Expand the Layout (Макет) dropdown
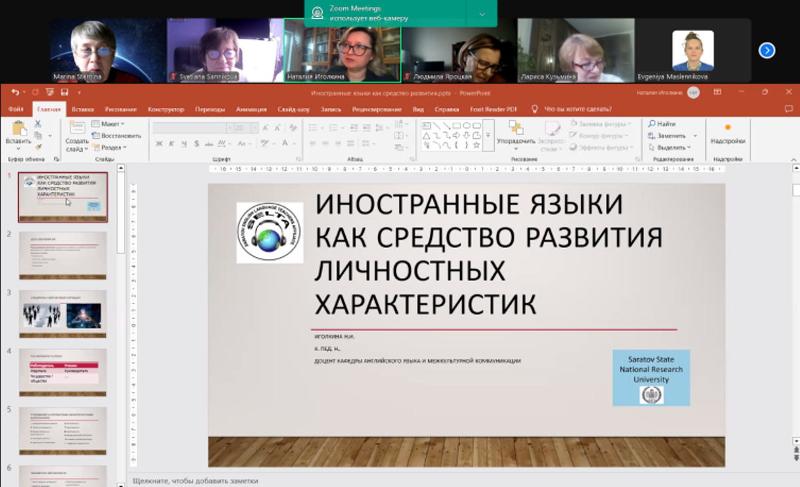800x487 pixels. click(x=110, y=124)
